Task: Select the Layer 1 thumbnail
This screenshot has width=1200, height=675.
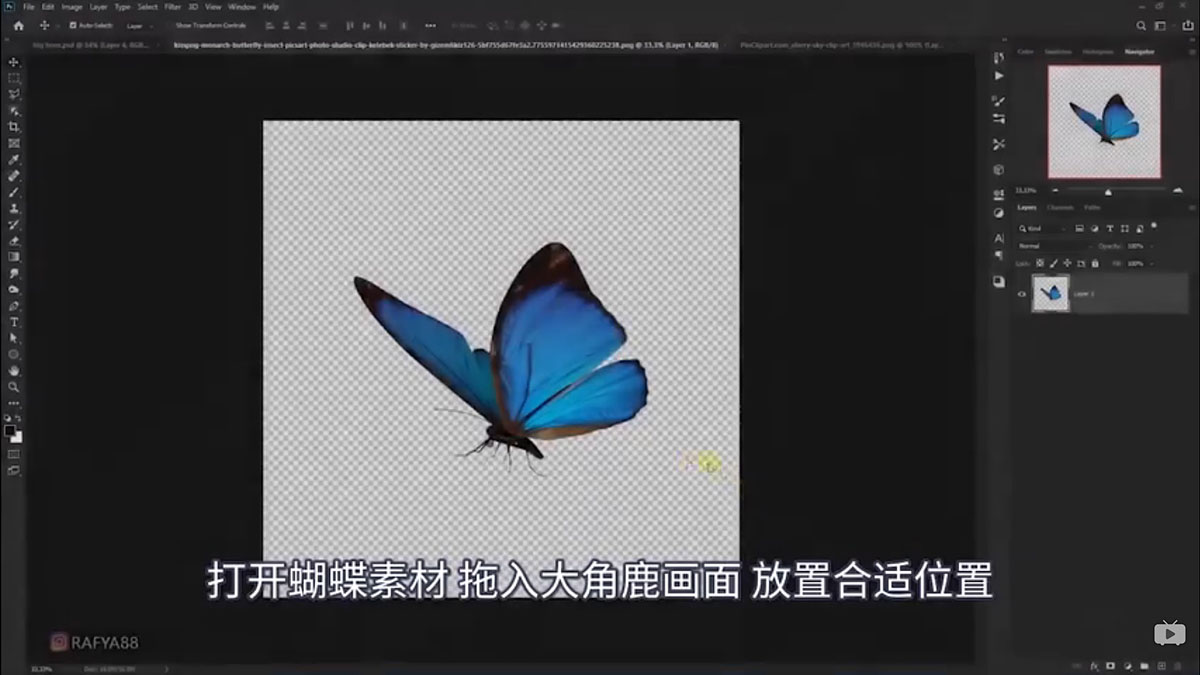Action: click(x=1051, y=293)
